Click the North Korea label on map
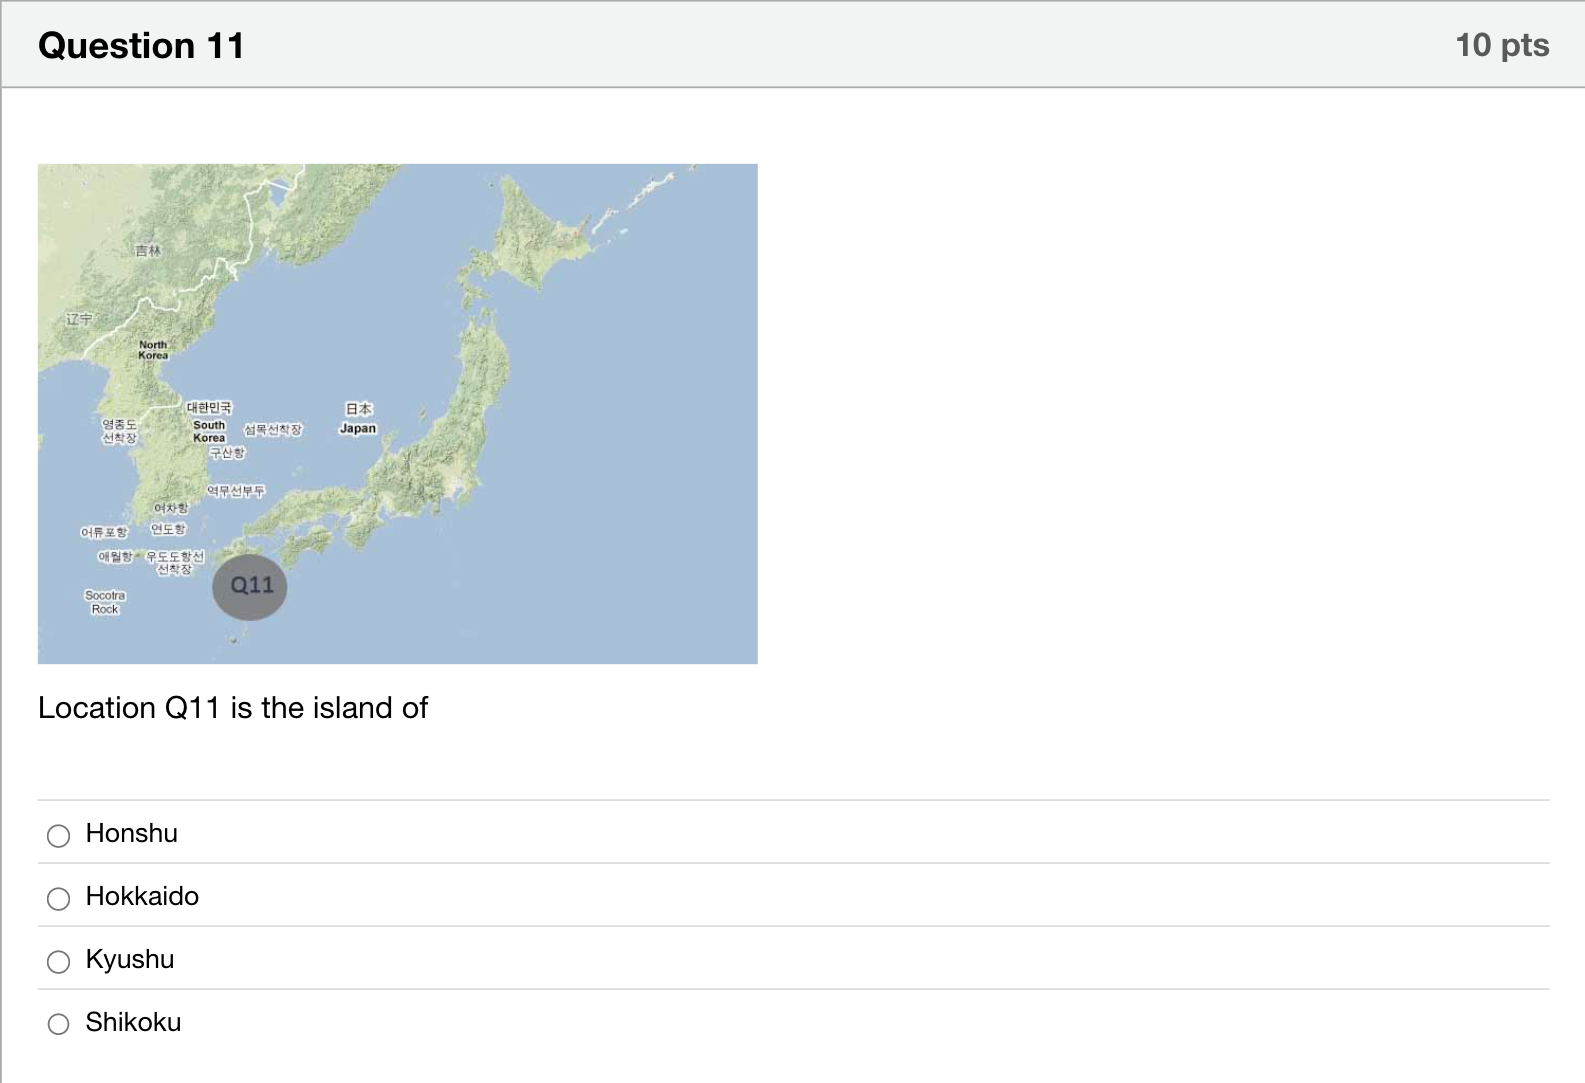 click(x=153, y=350)
